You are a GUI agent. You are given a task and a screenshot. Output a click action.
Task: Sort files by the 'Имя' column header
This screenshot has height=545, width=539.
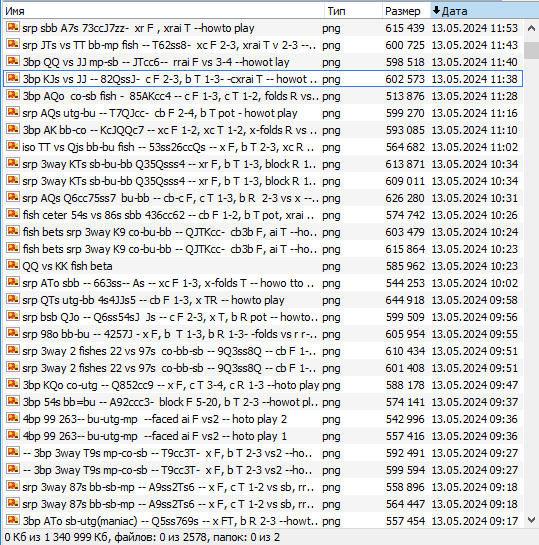[163, 11]
